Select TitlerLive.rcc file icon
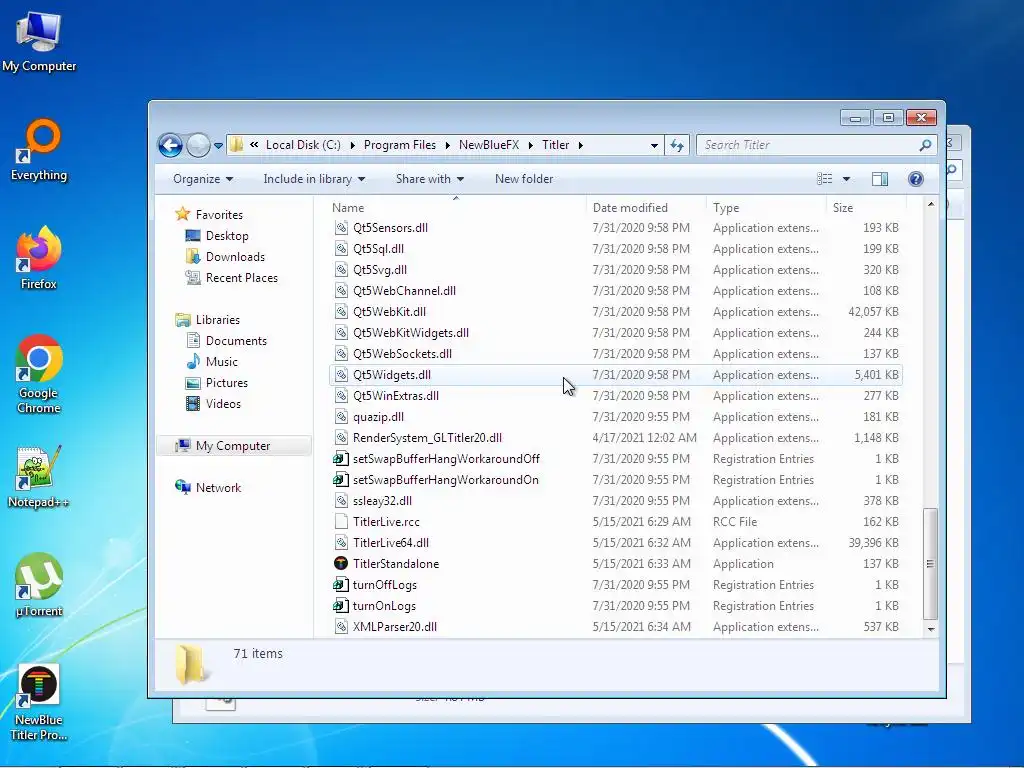 click(x=341, y=522)
